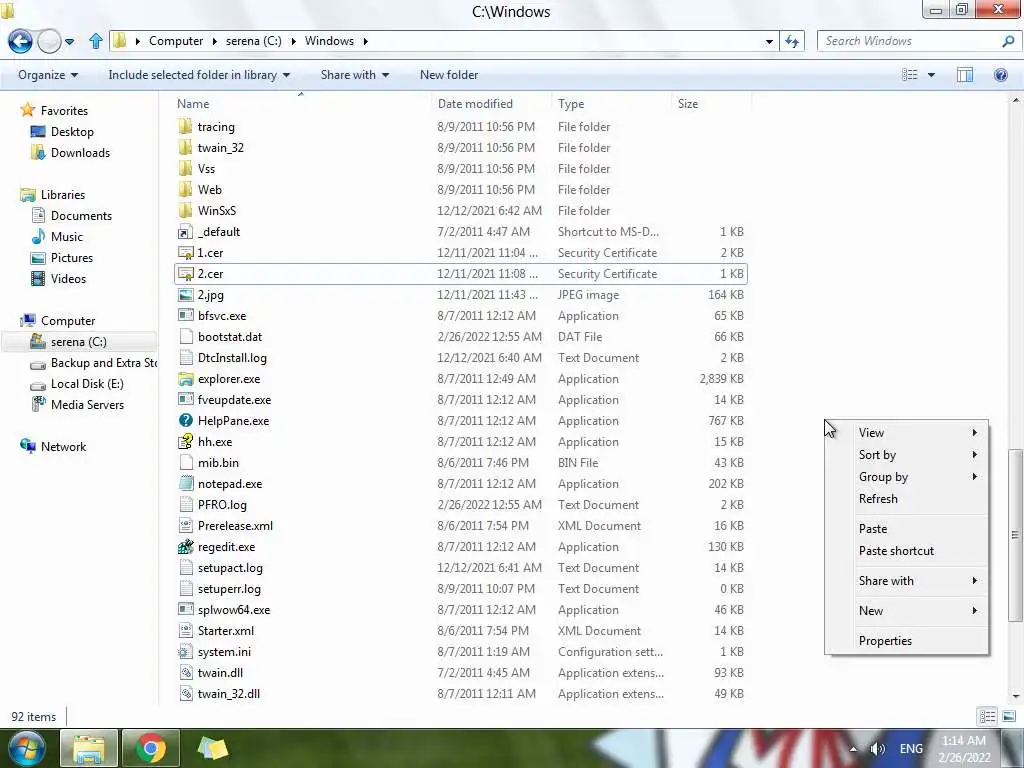The image size is (1024, 768).
Task: Select the WinSxS folder icon
Action: click(185, 211)
